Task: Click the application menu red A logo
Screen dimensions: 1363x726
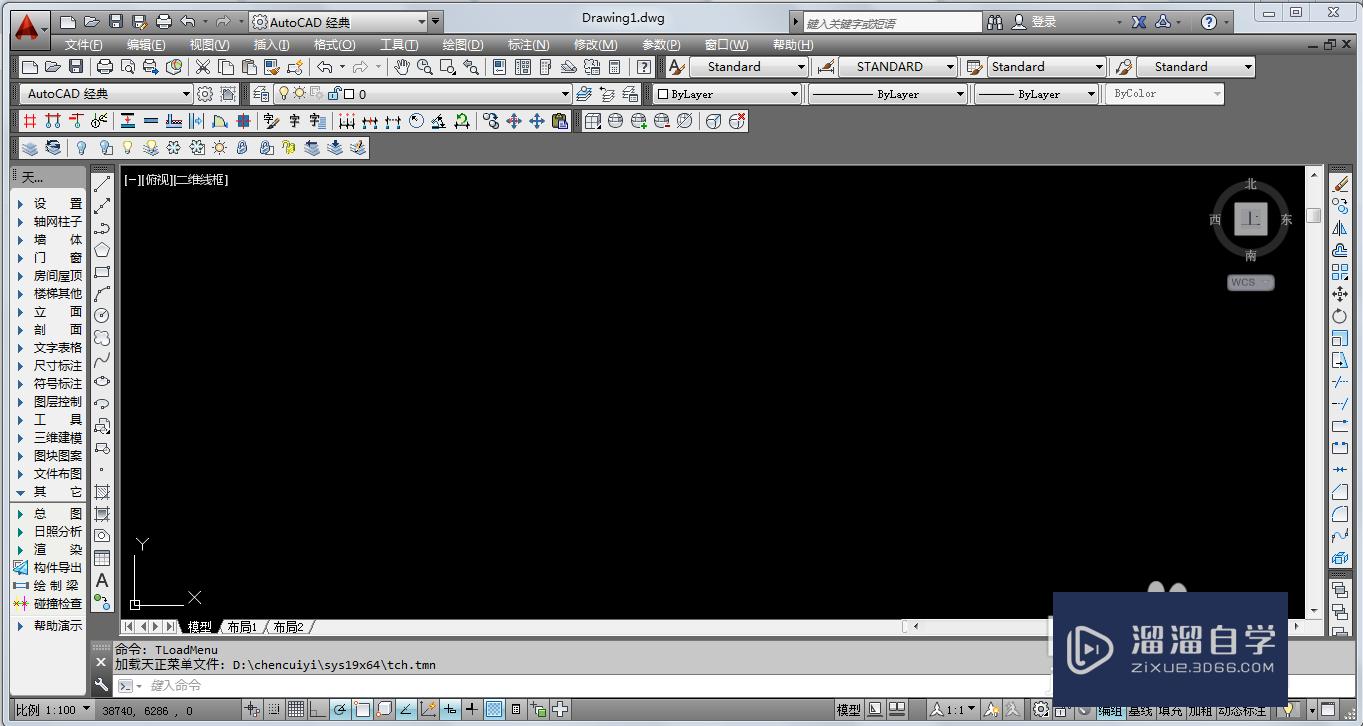Action: click(x=31, y=28)
